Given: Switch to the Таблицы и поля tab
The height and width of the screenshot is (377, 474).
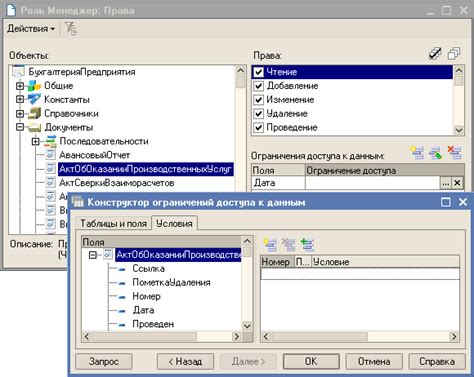Looking at the screenshot, I should click(113, 223).
